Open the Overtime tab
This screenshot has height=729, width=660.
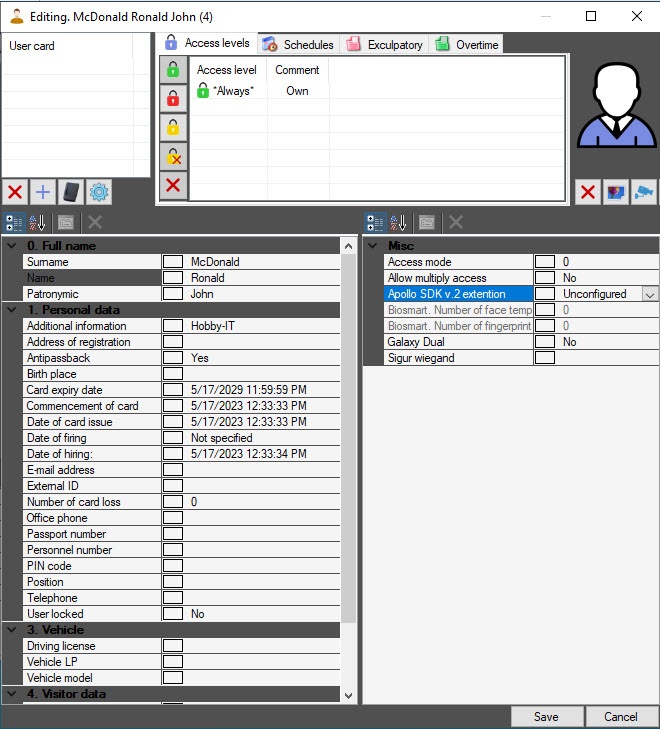pyautogui.click(x=466, y=45)
